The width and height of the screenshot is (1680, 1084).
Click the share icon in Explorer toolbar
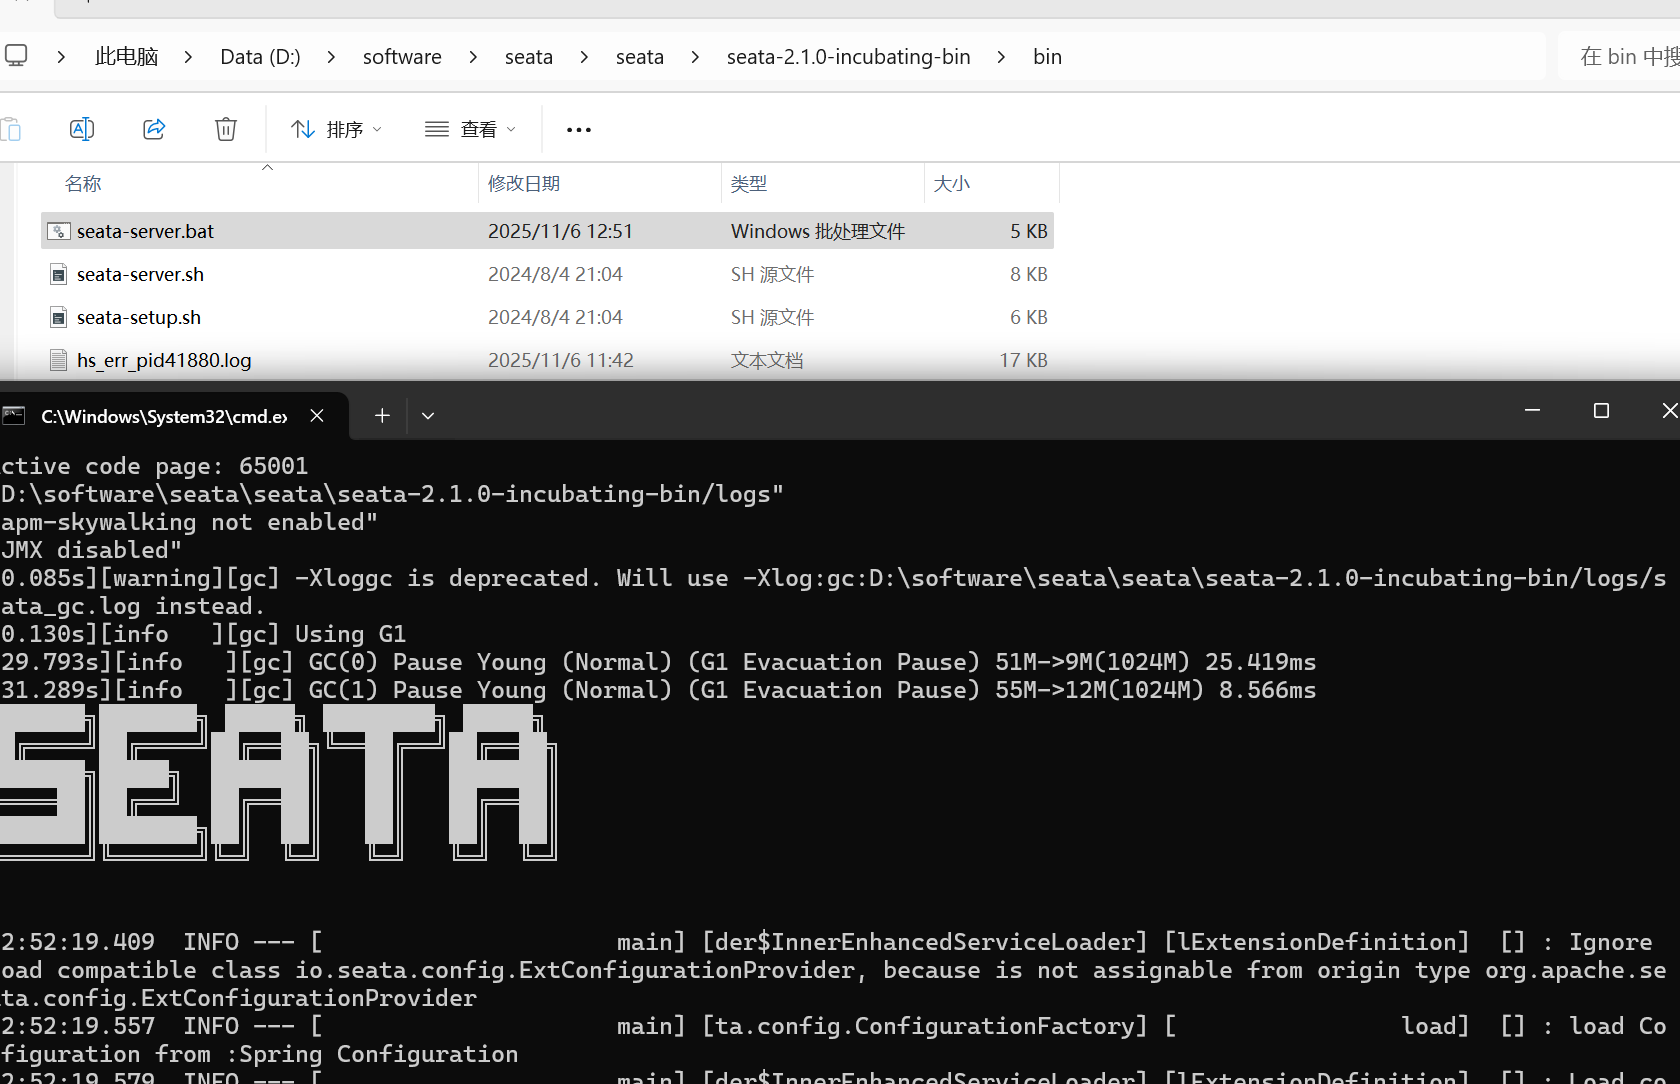154,129
